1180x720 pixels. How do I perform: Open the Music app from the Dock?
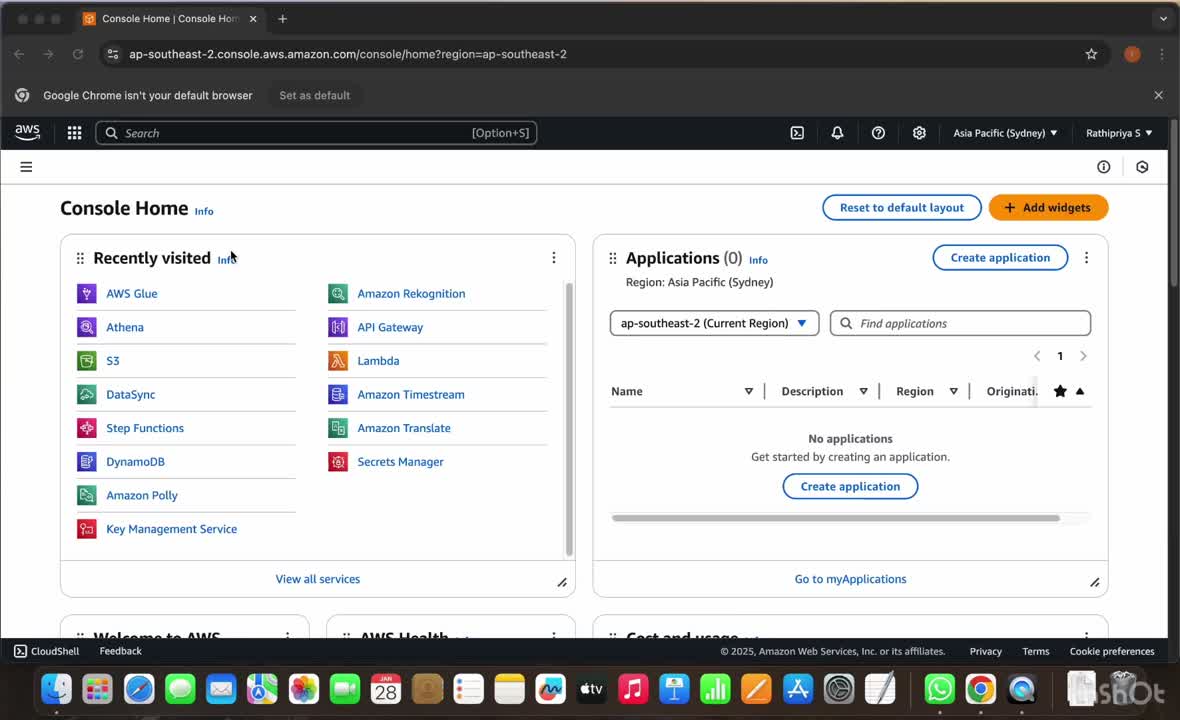pos(633,689)
